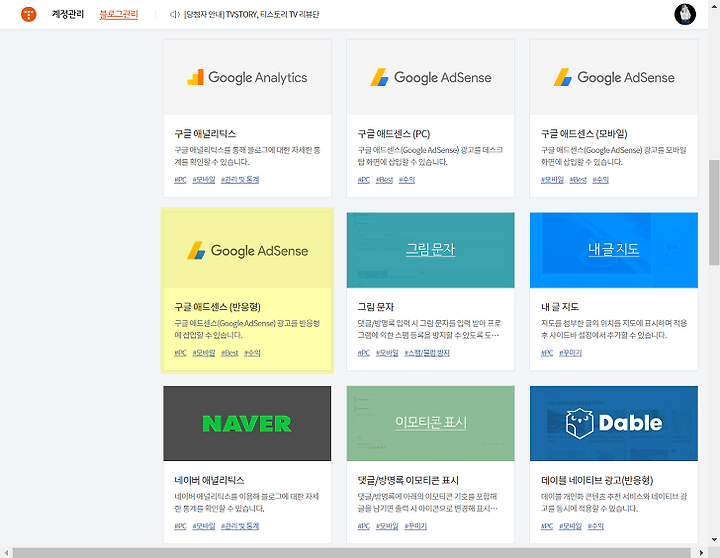Click the notice speaker icon
The image size is (720, 558).
point(174,15)
